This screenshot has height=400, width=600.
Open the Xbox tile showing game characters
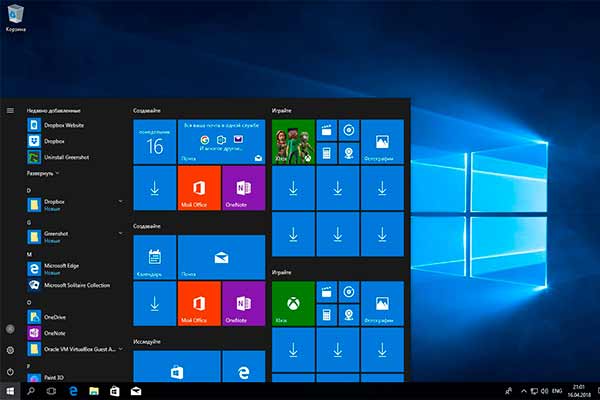click(293, 141)
